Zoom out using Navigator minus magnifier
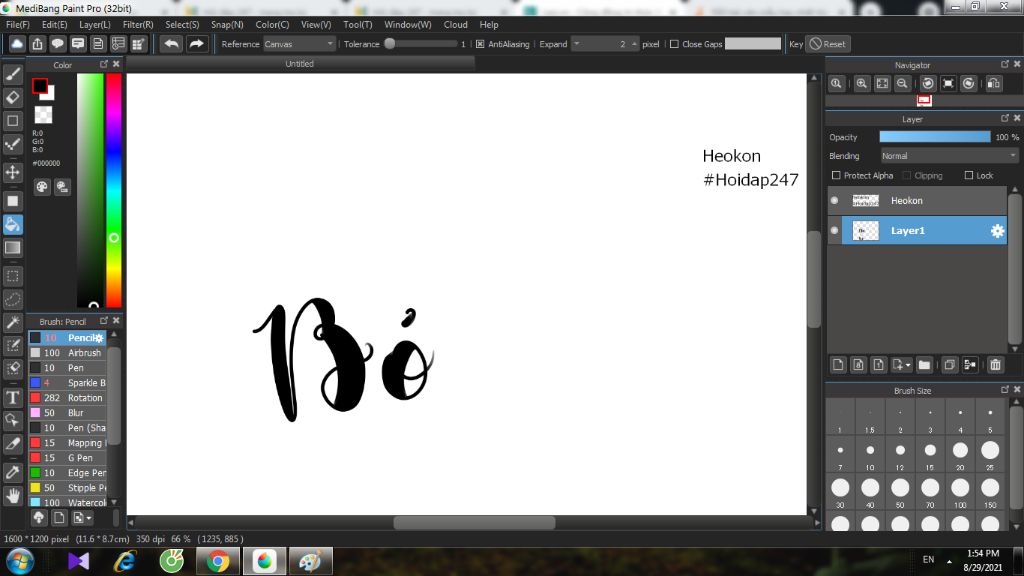The image size is (1024, 576). (902, 84)
